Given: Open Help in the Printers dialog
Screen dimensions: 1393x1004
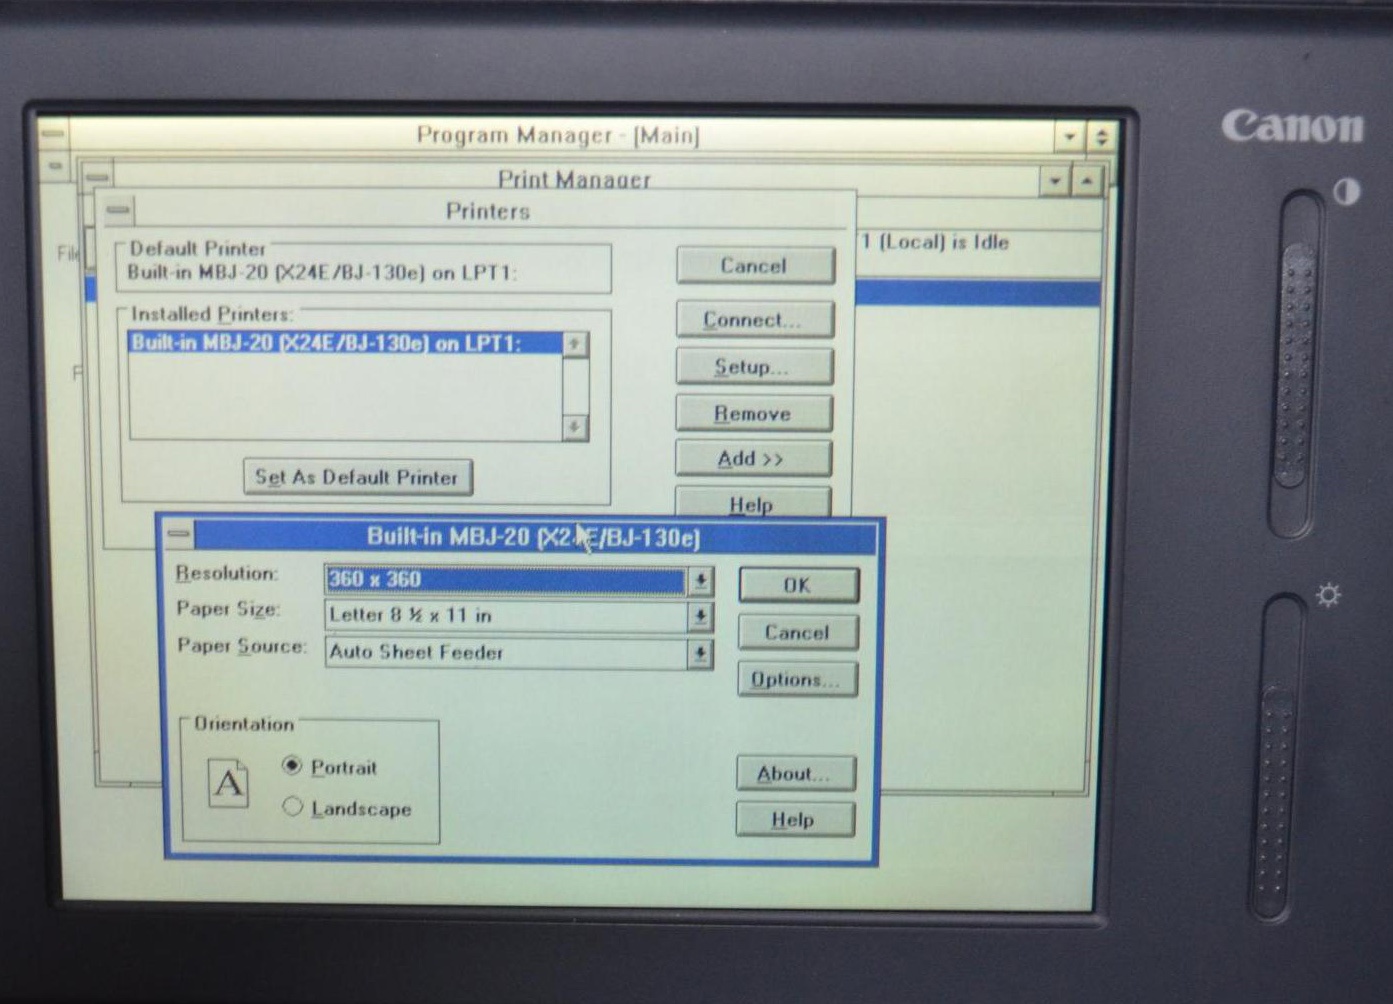Looking at the screenshot, I should pyautogui.click(x=752, y=503).
